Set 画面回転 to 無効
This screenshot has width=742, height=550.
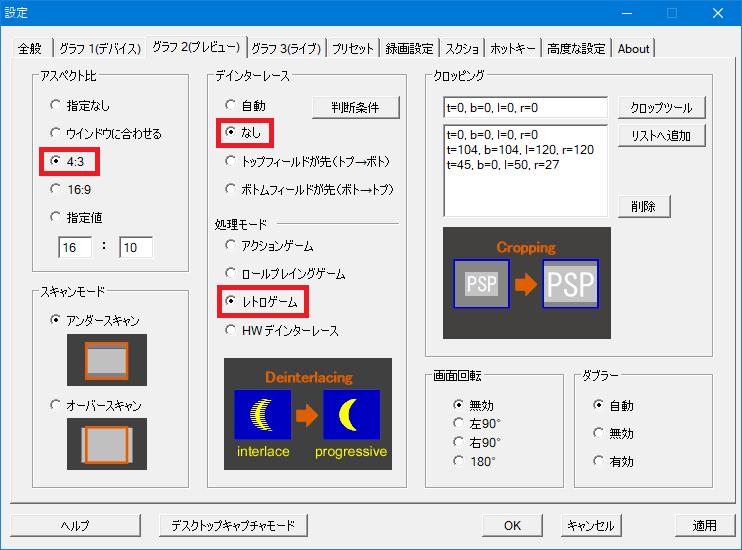pyautogui.click(x=473, y=405)
